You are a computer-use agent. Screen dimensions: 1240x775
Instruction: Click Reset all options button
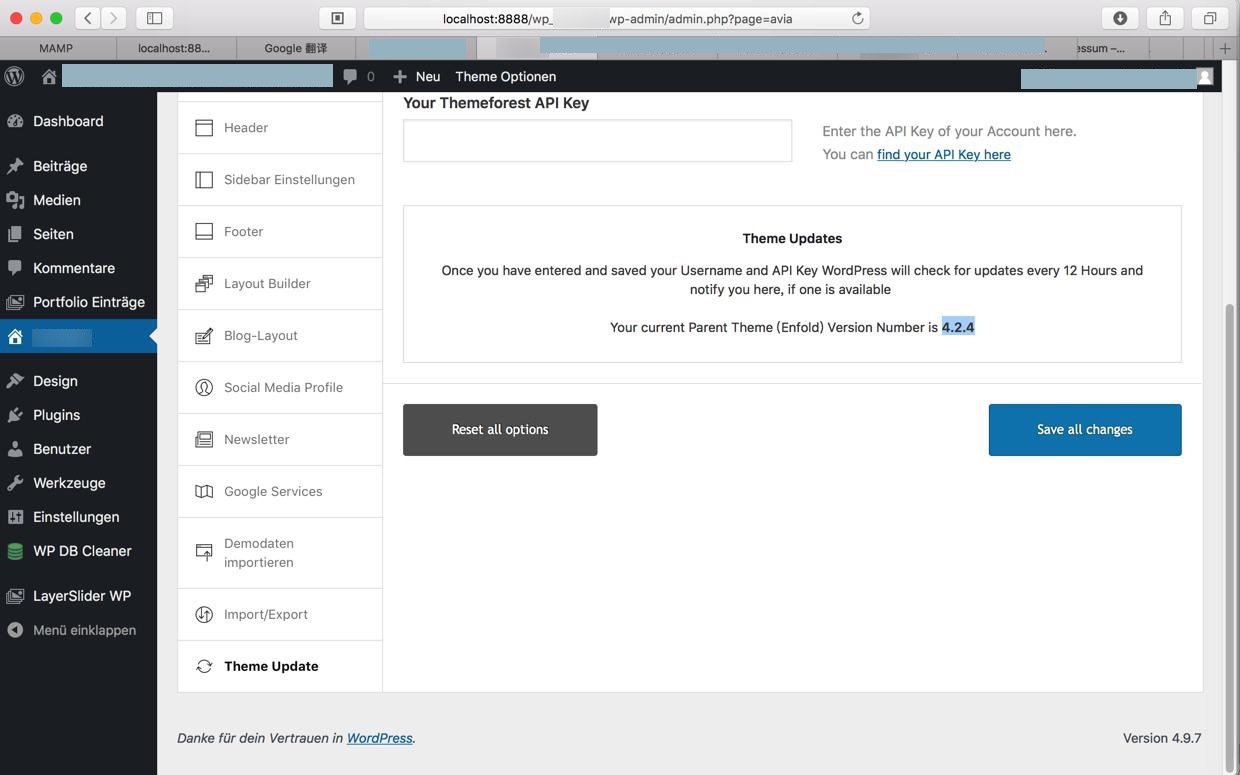point(500,430)
